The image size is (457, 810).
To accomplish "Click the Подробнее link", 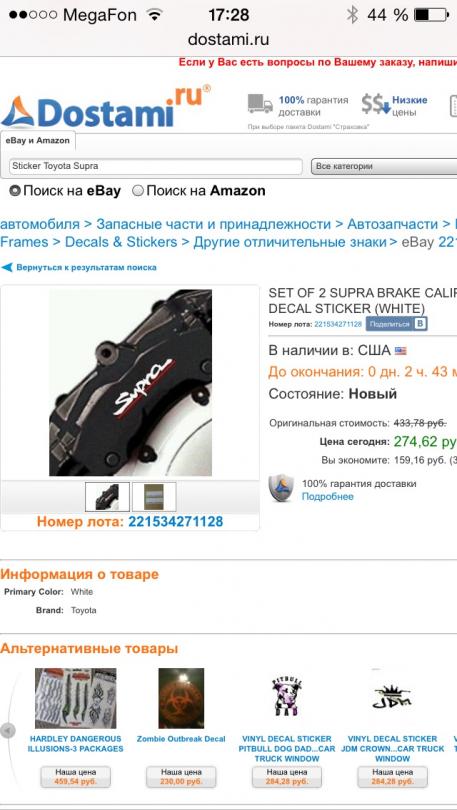I will pyautogui.click(x=328, y=496).
